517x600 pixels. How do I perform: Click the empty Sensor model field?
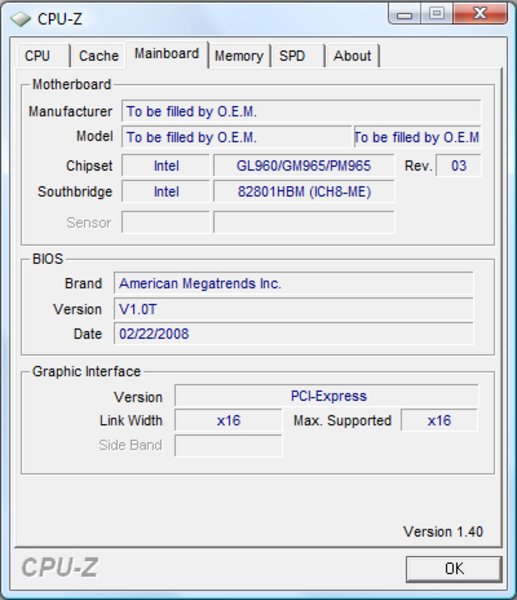click(303, 222)
